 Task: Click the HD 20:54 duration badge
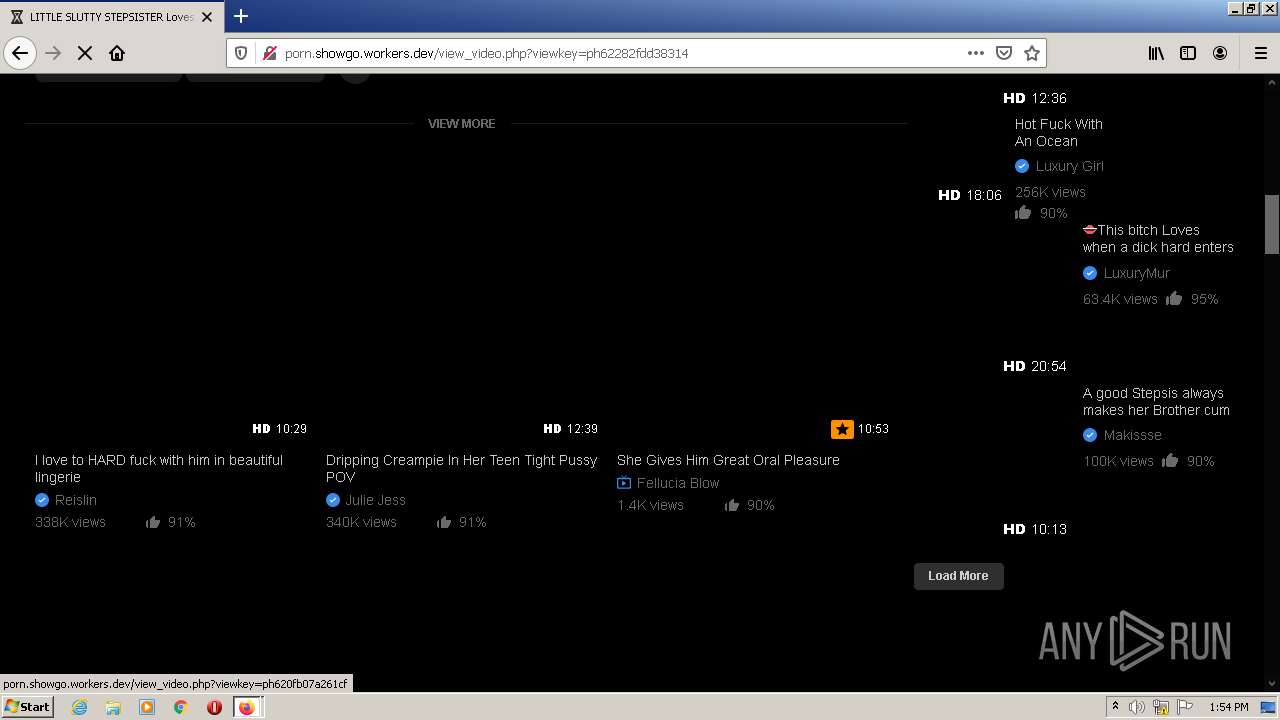click(1035, 366)
